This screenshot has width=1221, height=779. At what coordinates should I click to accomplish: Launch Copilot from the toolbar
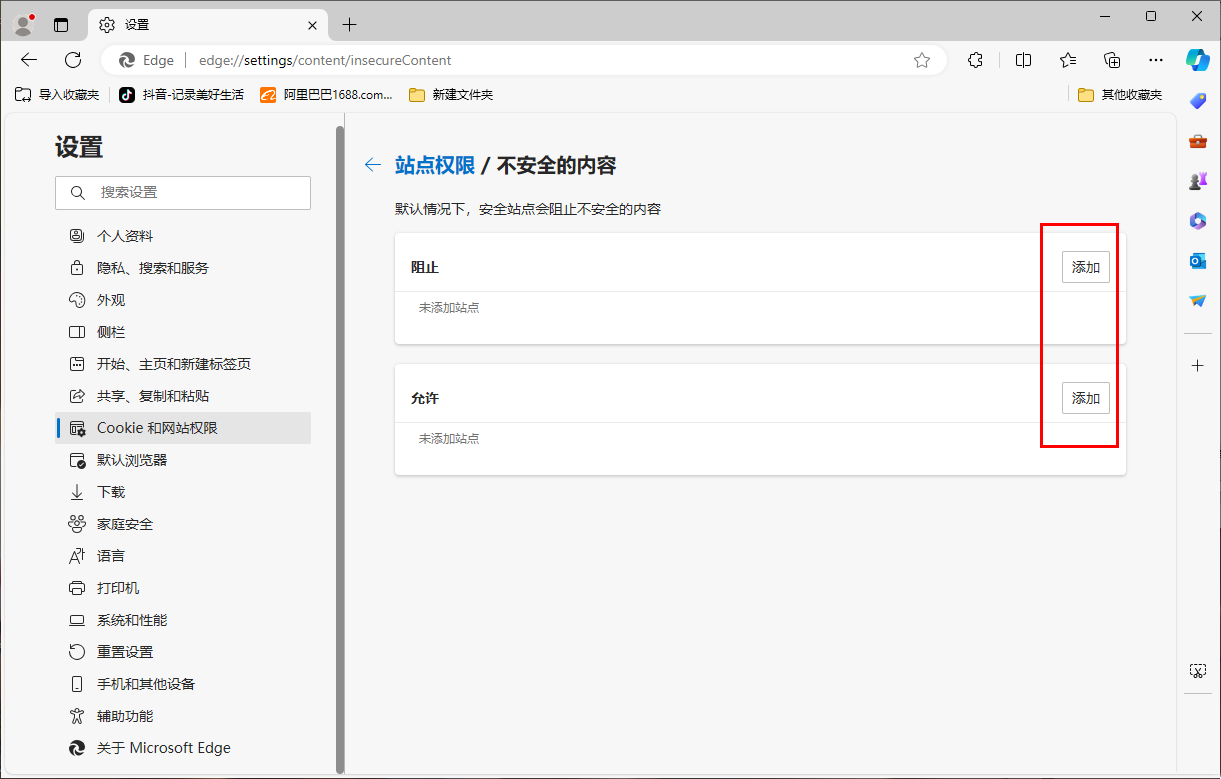pyautogui.click(x=1198, y=60)
